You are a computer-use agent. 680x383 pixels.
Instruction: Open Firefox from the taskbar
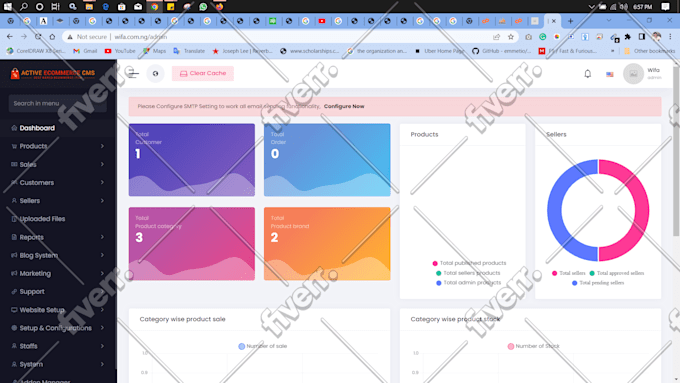click(219, 7)
